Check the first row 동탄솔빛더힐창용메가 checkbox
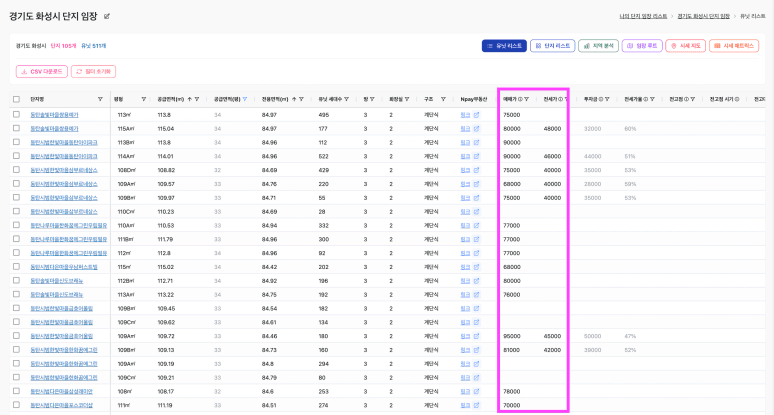 click(16, 115)
